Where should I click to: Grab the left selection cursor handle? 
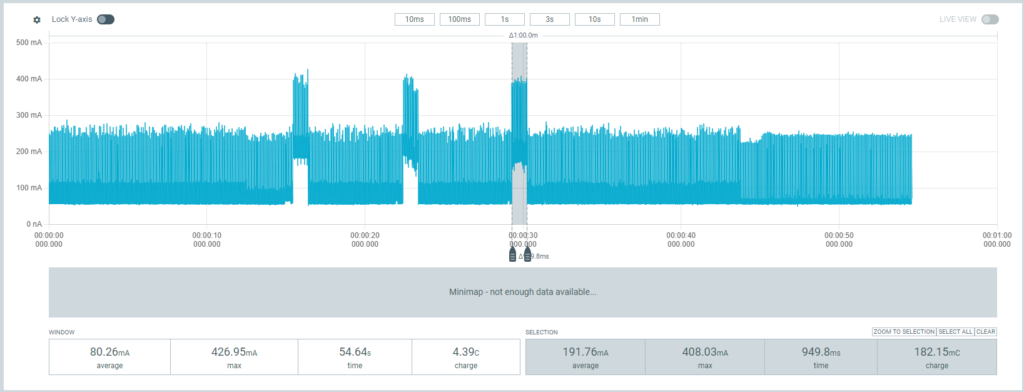pos(512,254)
